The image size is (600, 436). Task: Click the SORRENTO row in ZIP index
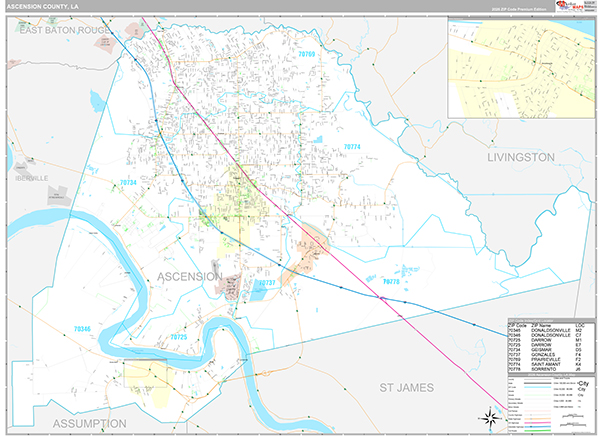tap(545, 370)
